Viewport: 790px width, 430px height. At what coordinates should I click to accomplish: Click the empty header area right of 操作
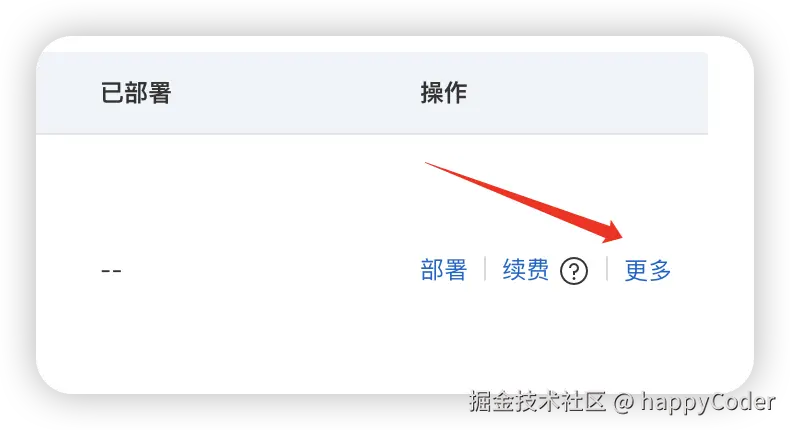coord(587,93)
